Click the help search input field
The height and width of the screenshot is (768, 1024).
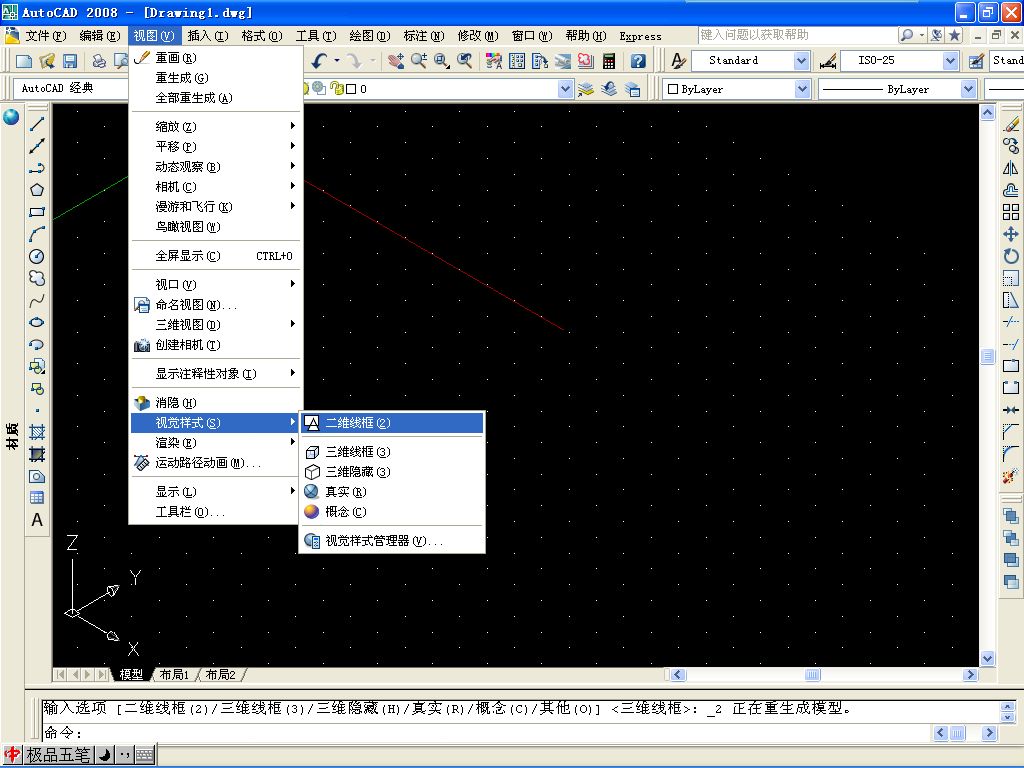(x=795, y=35)
